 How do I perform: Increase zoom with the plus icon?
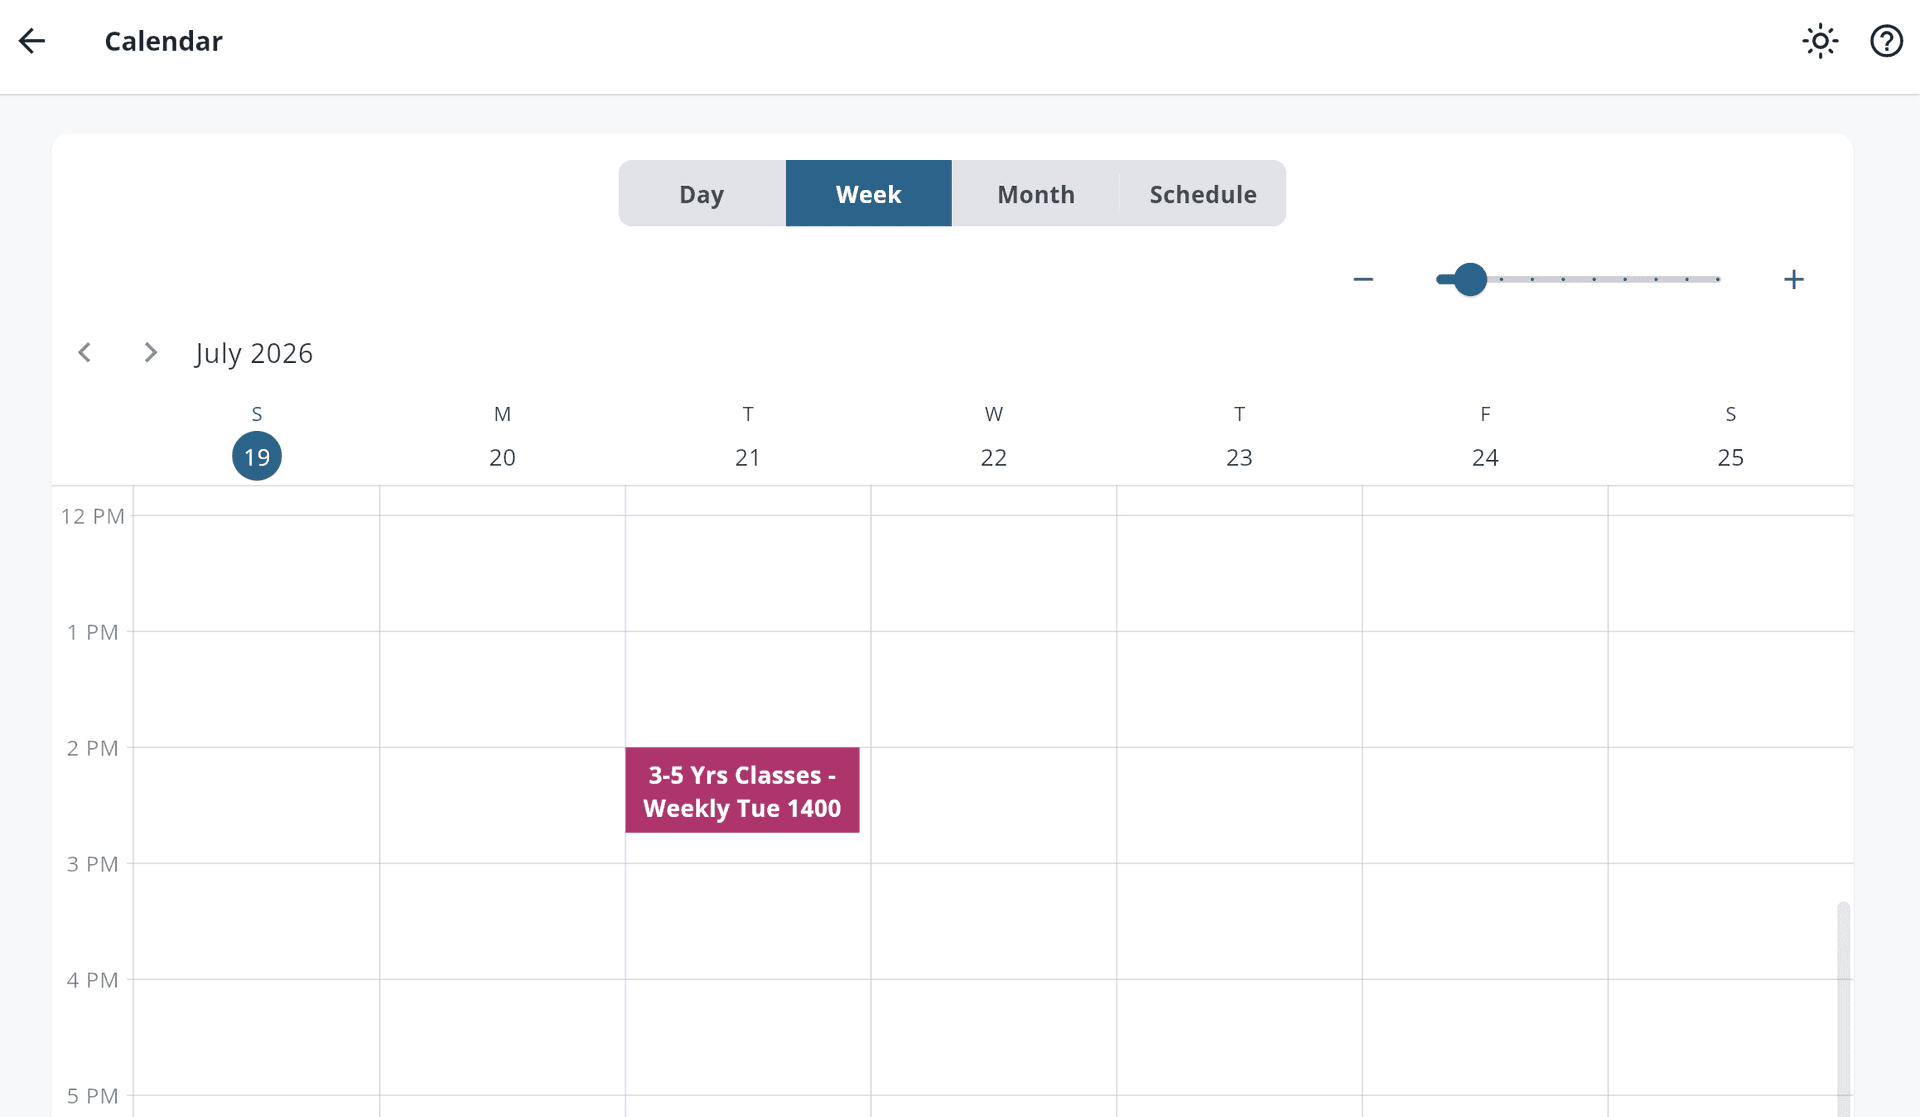[1794, 279]
